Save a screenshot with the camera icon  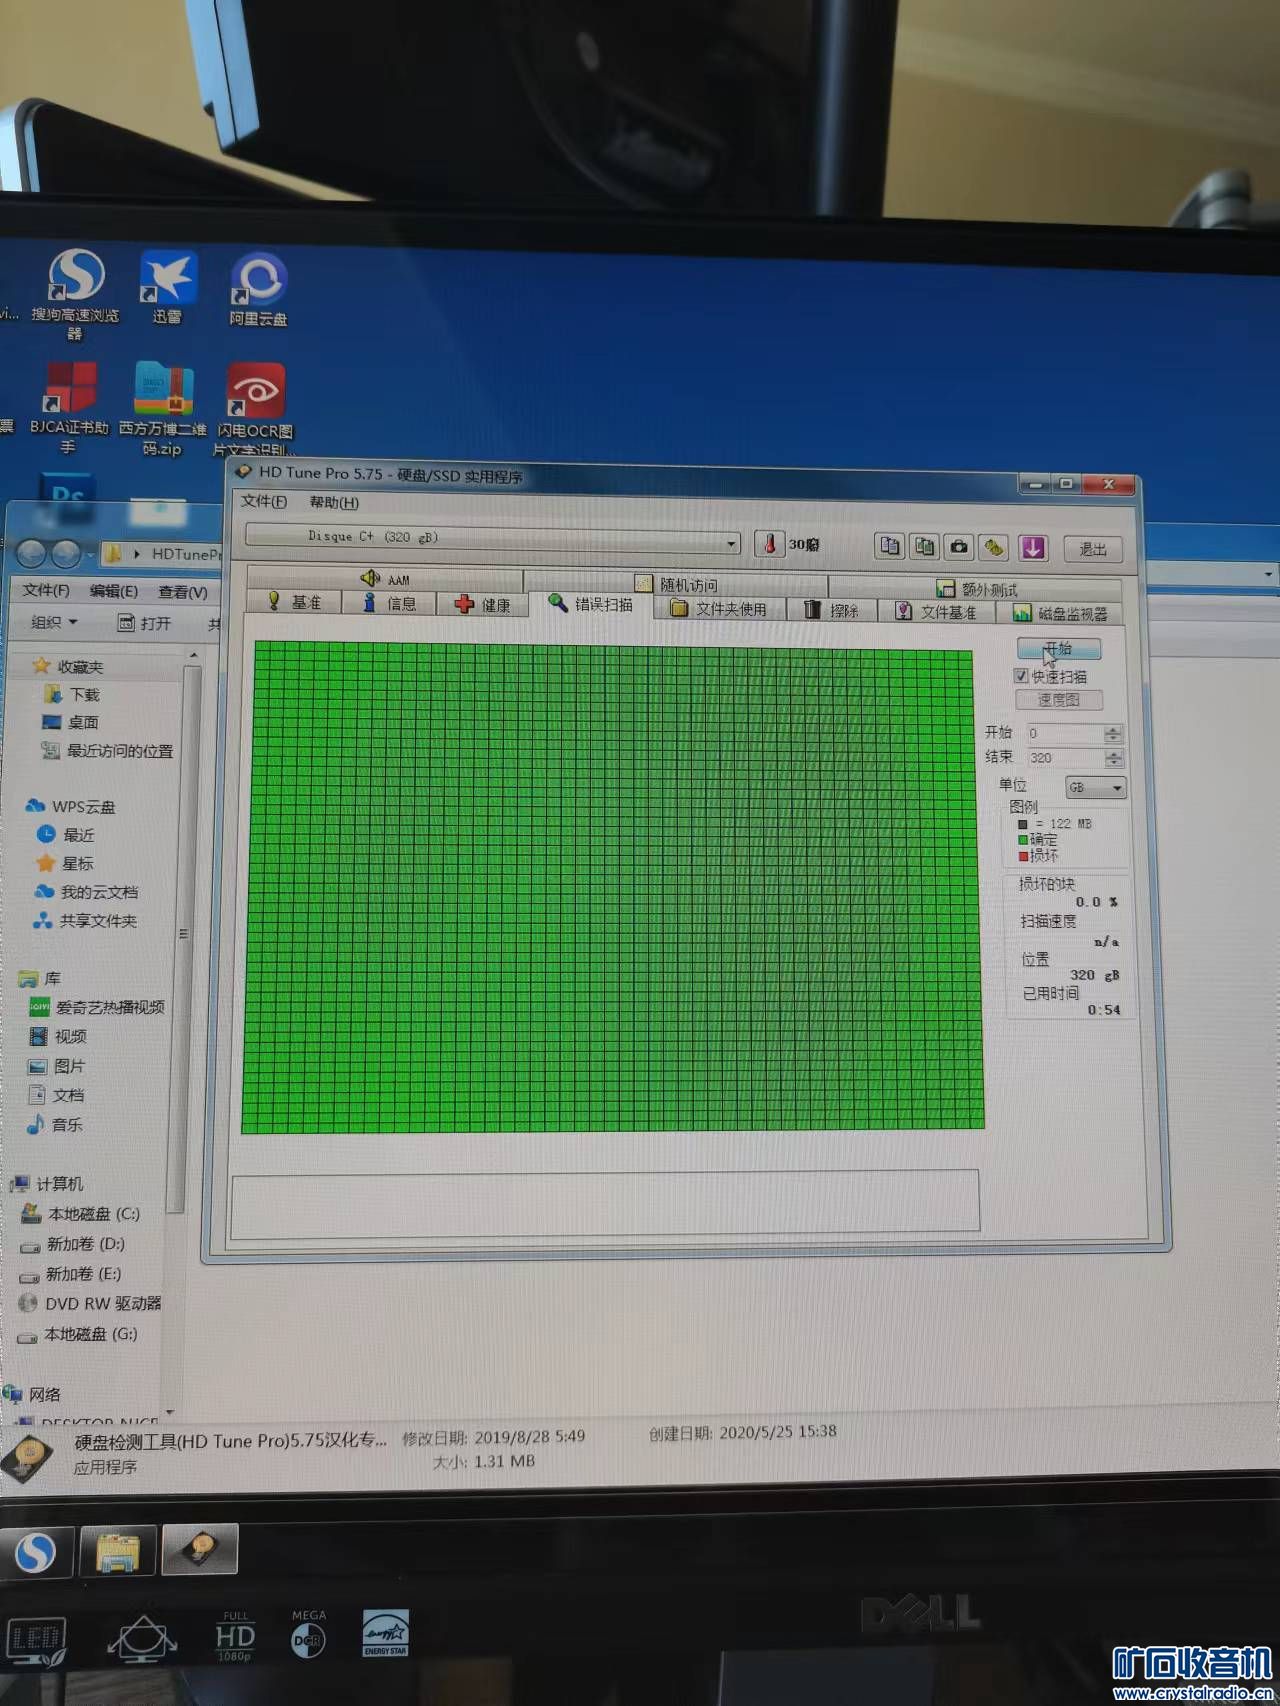960,547
